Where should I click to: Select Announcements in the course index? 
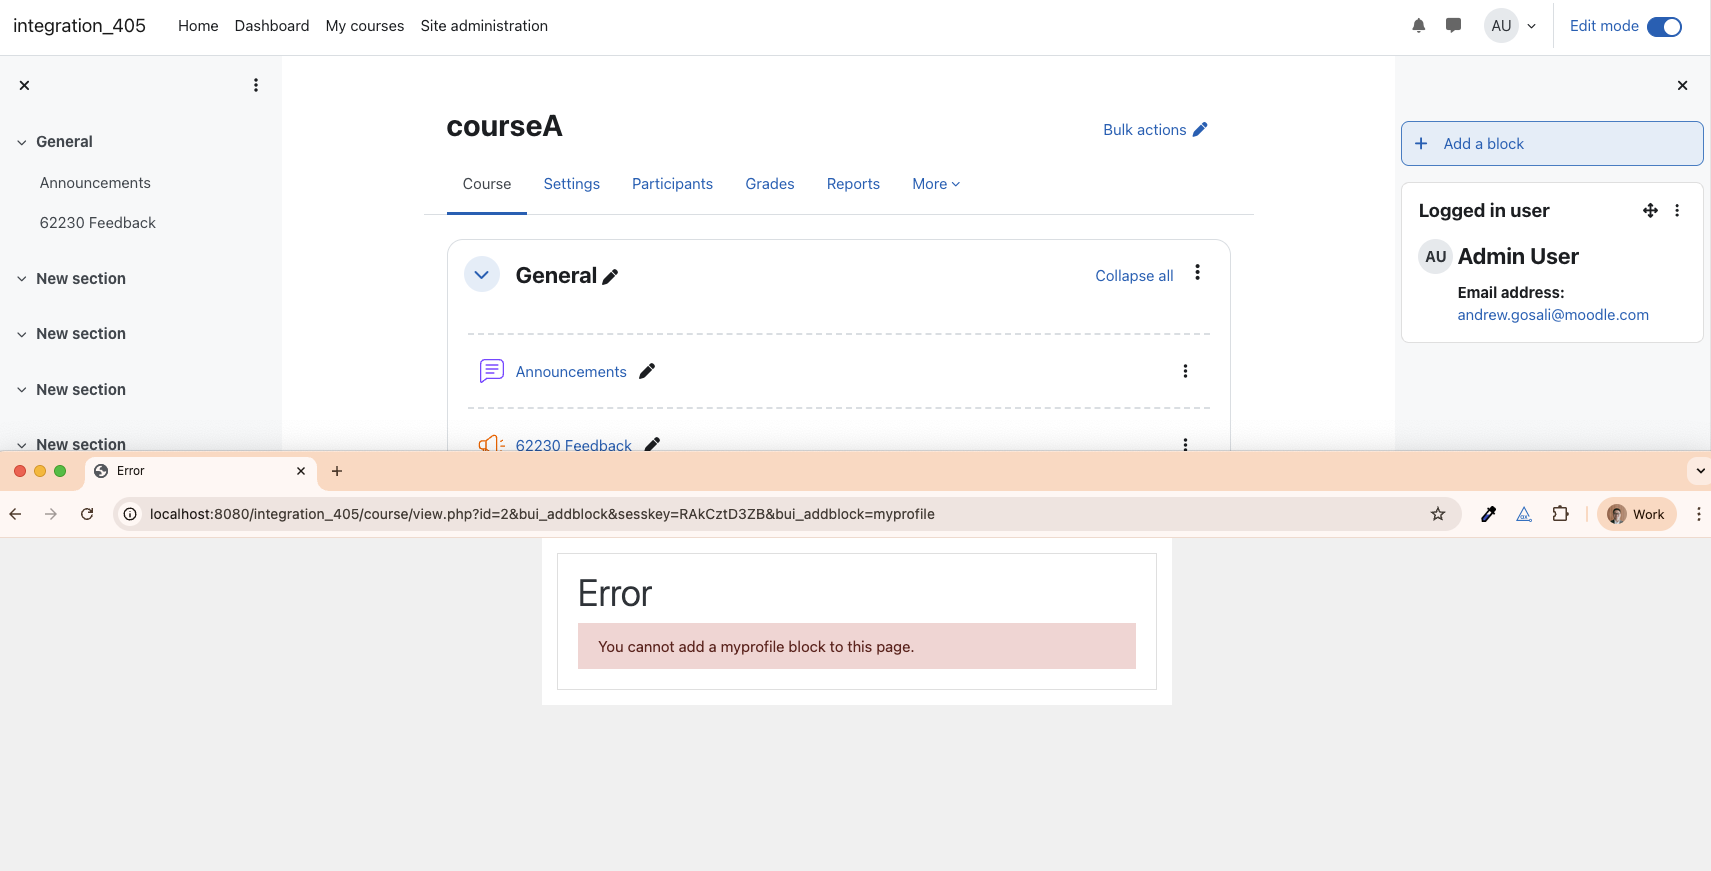tap(95, 183)
